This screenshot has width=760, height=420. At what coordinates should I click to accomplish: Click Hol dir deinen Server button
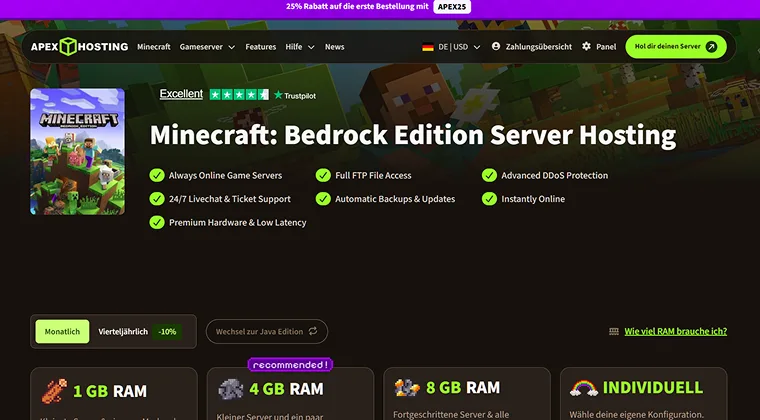click(675, 46)
